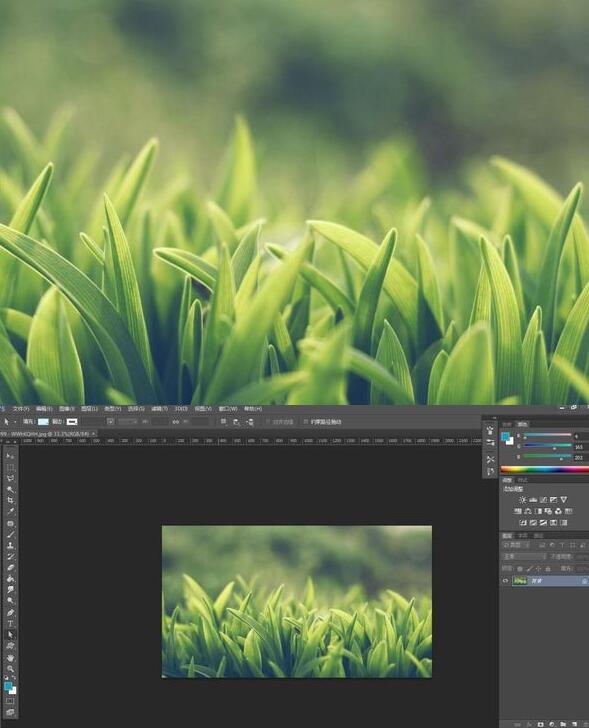Image resolution: width=589 pixels, height=728 pixels.
Task: Select the Horizontal Type tool
Action: point(10,624)
